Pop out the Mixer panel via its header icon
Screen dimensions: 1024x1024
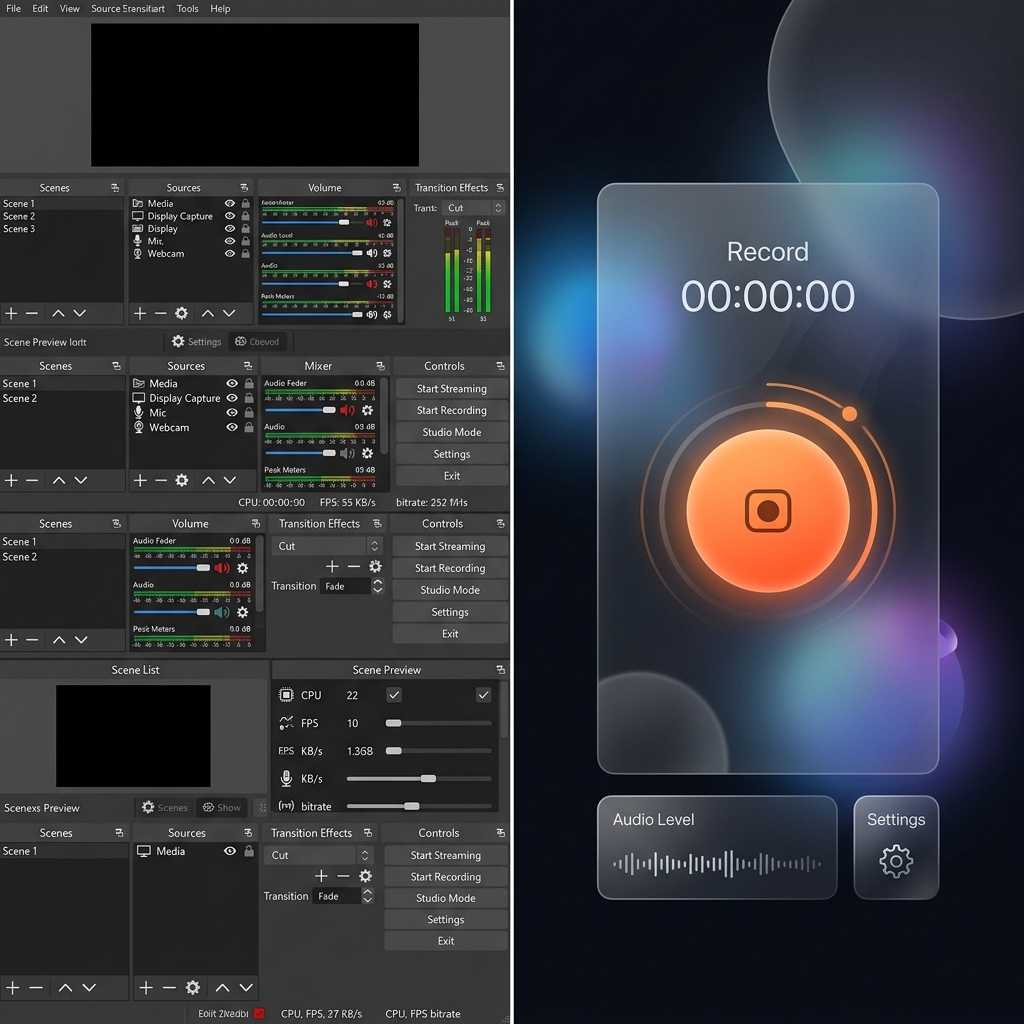(380, 366)
